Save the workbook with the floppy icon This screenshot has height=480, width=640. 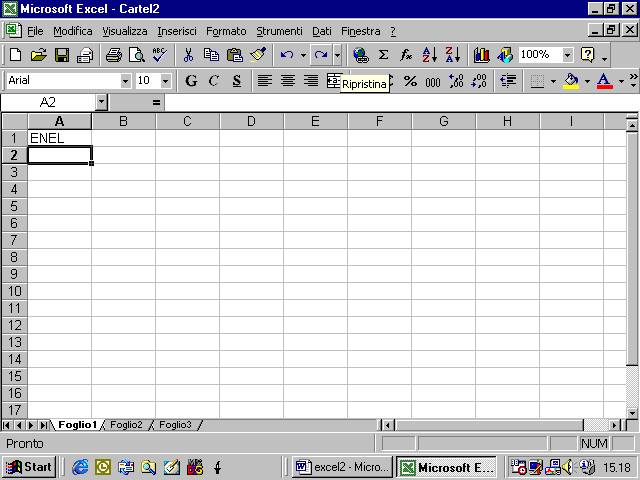tap(62, 54)
